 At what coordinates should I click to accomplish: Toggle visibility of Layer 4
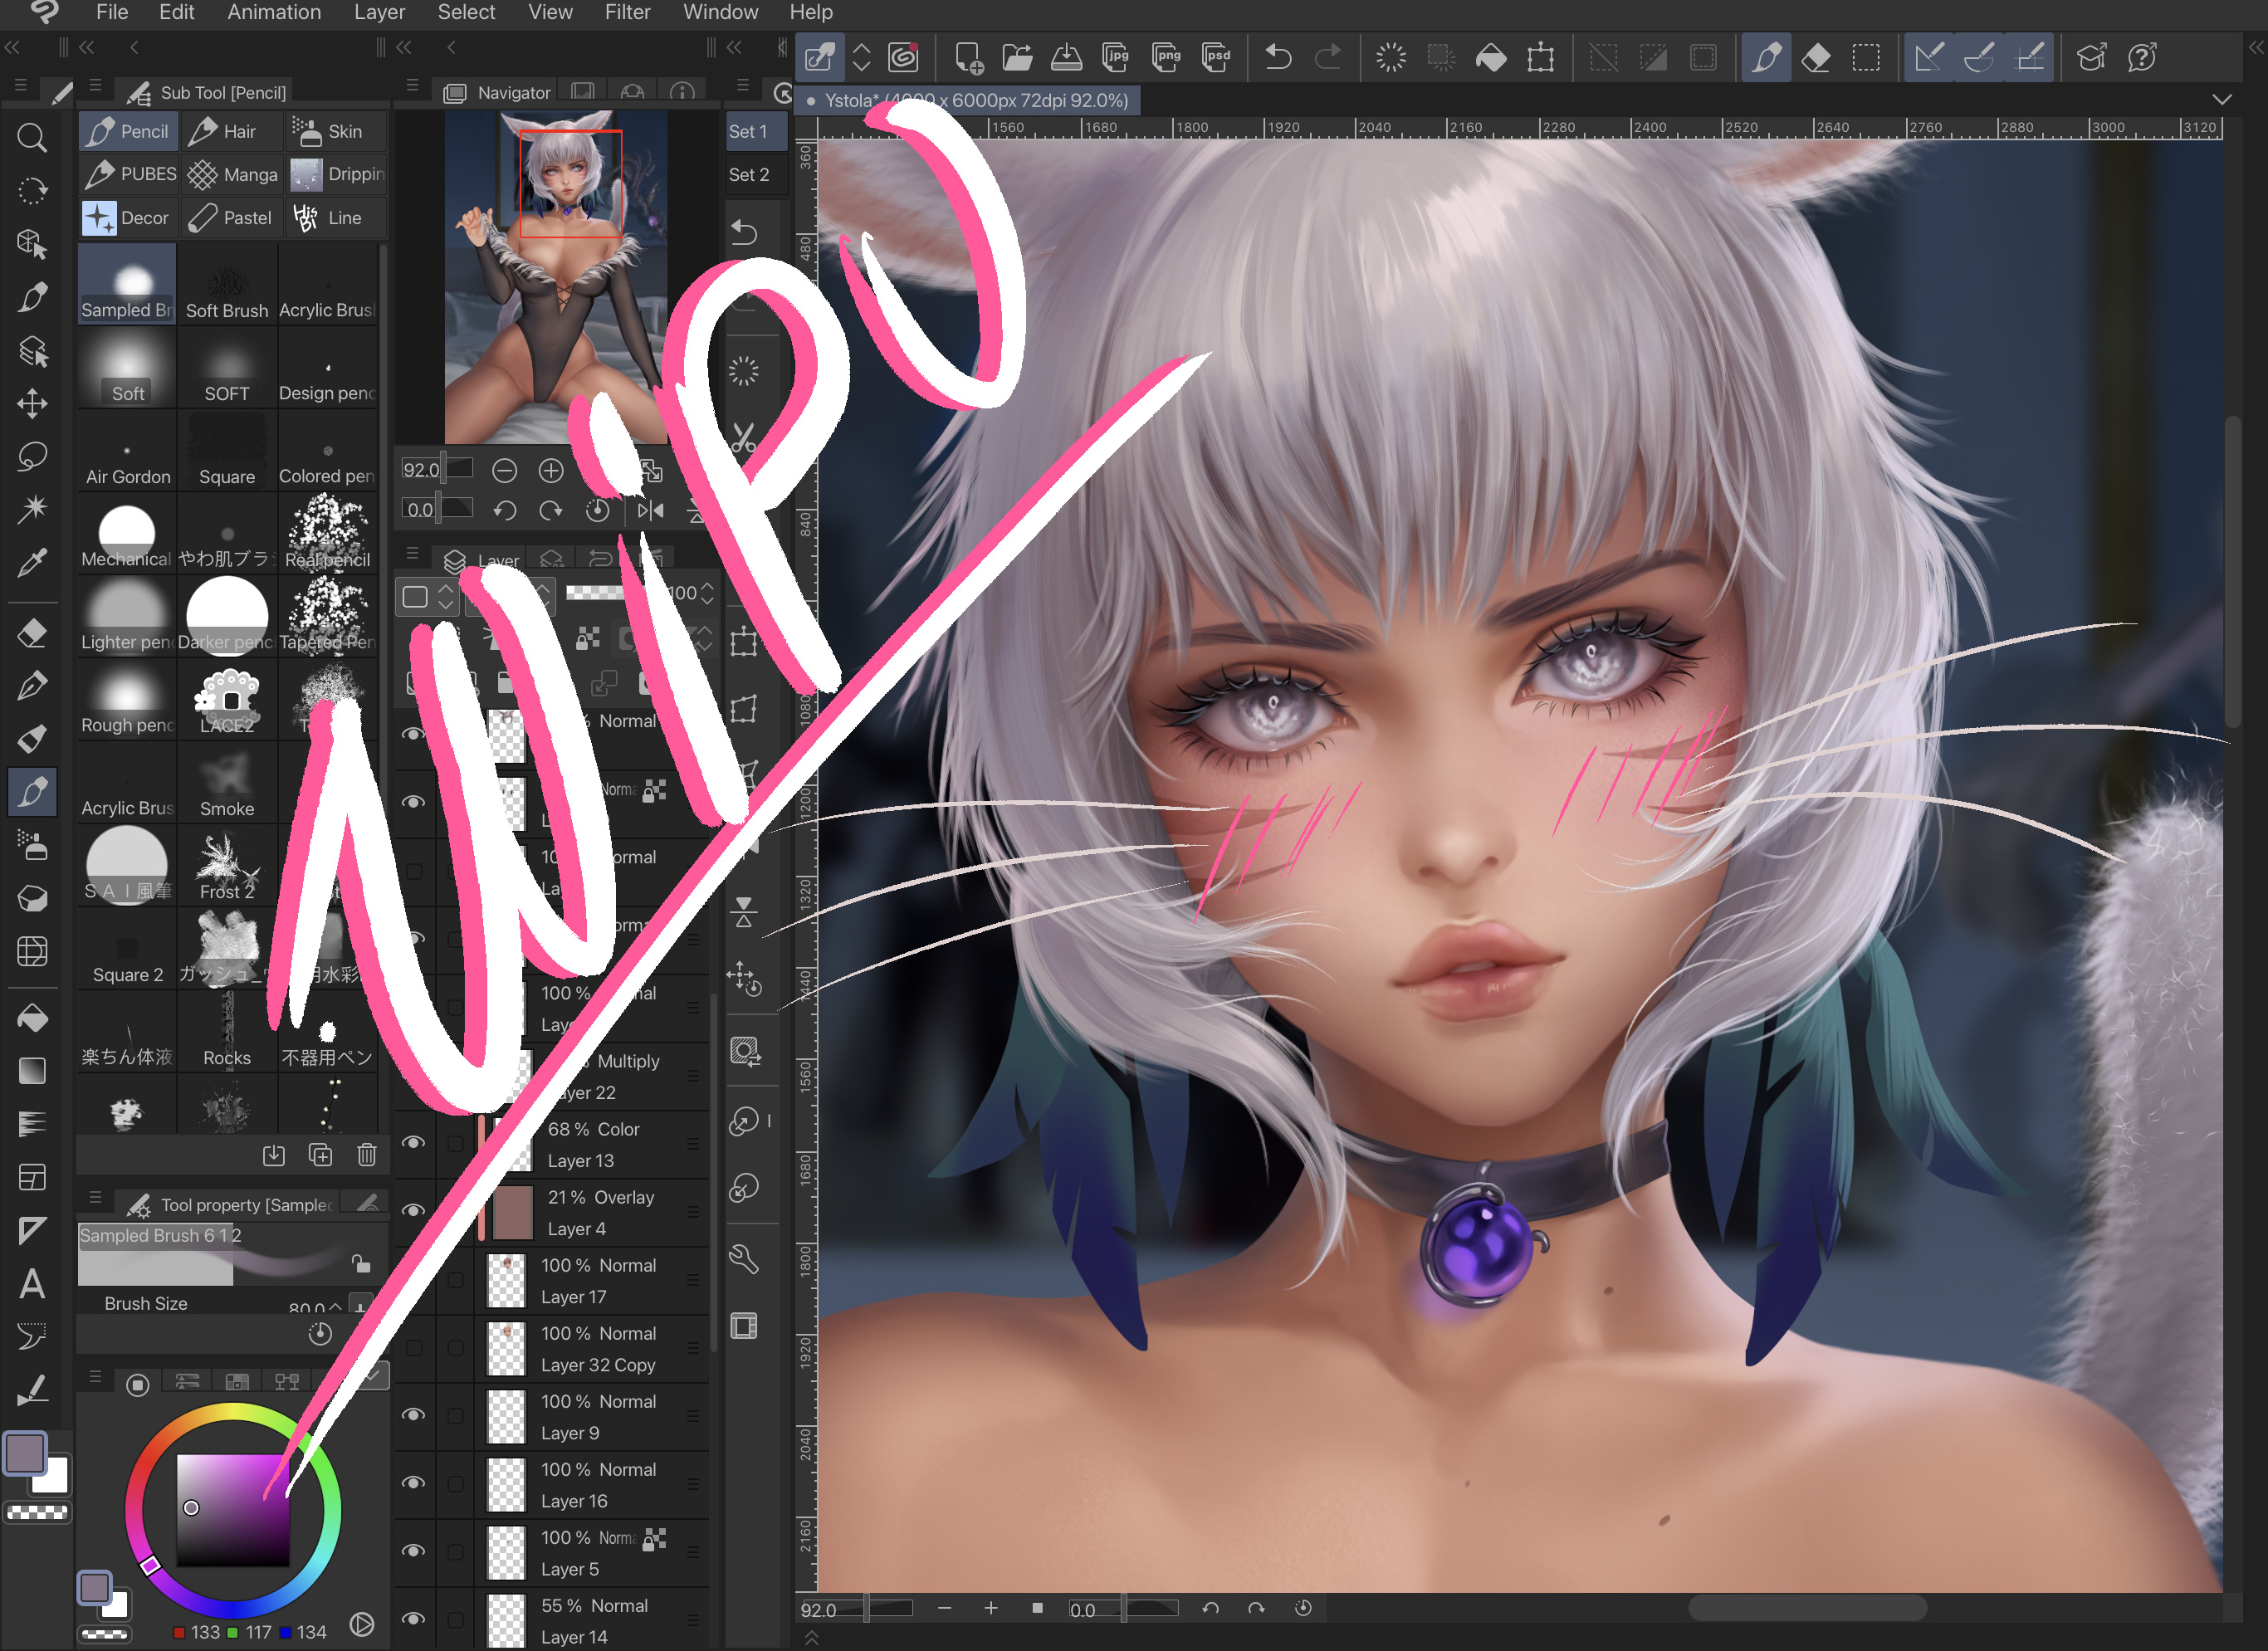413,1211
